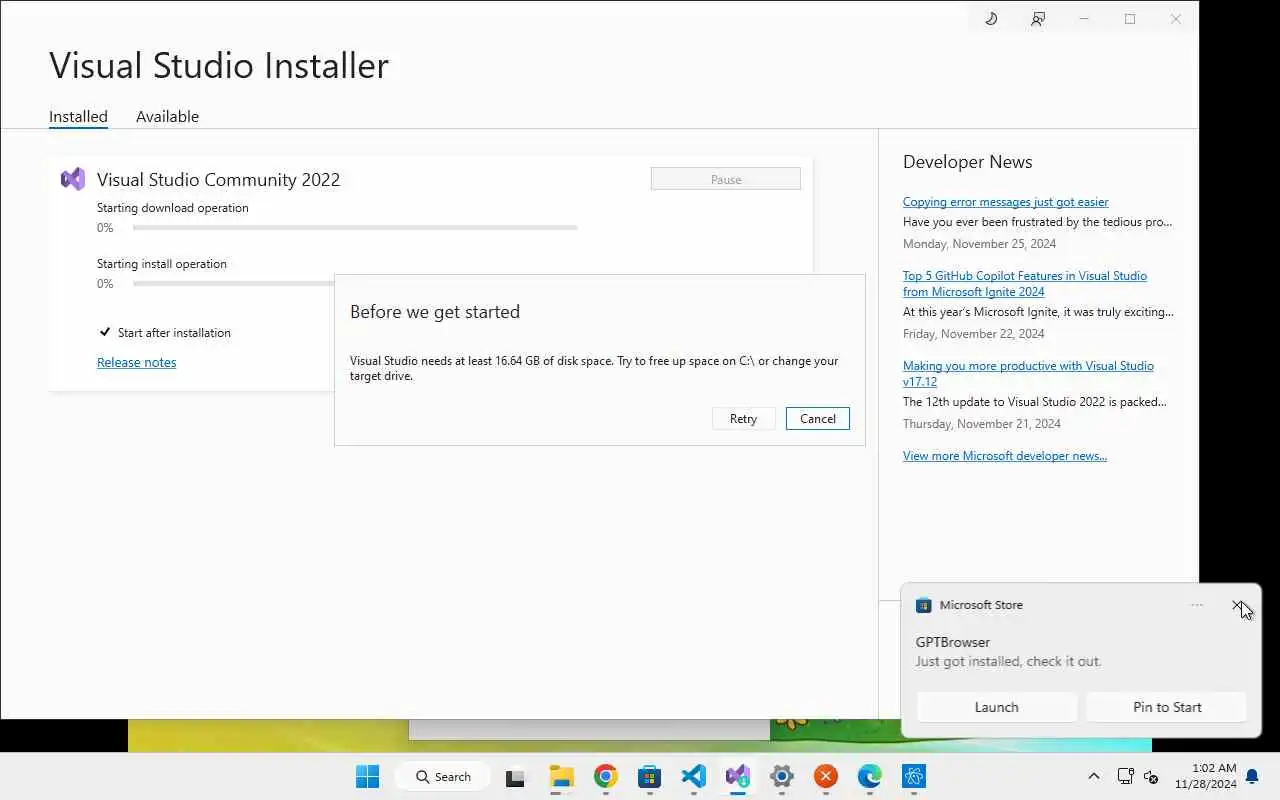This screenshot has height=800, width=1280.
Task: Click Cancel in the disk space dialog
Action: [x=818, y=419]
